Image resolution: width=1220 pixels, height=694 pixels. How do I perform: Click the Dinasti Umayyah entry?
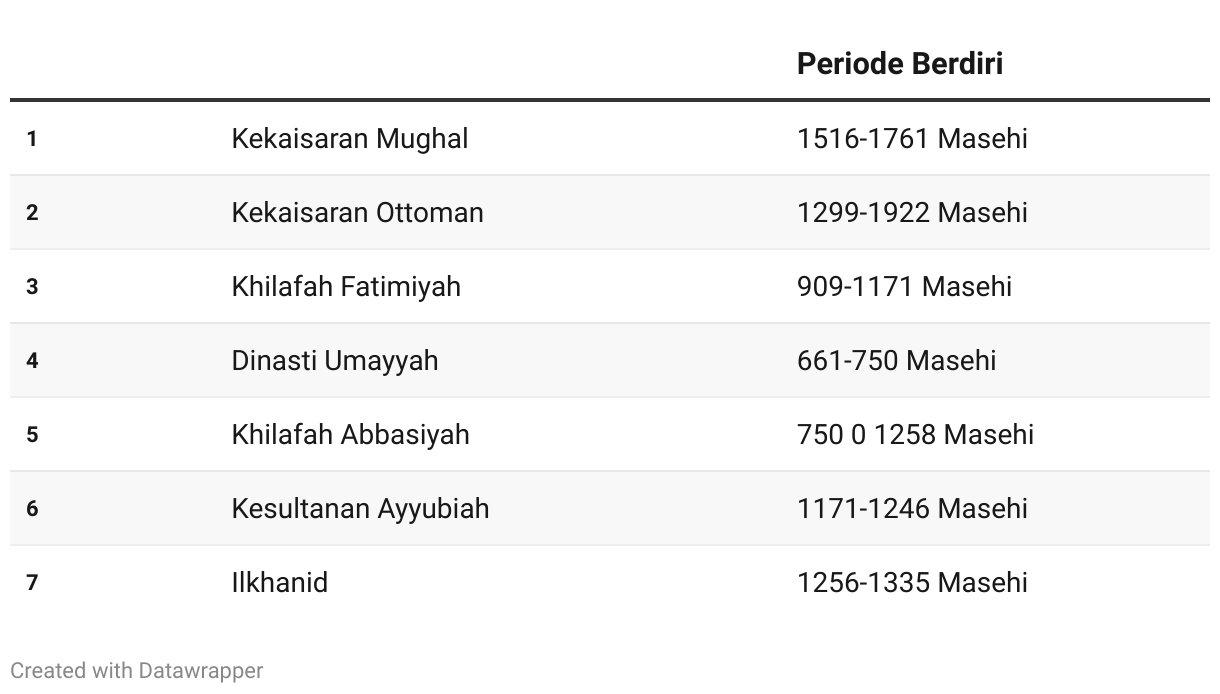[x=335, y=360]
